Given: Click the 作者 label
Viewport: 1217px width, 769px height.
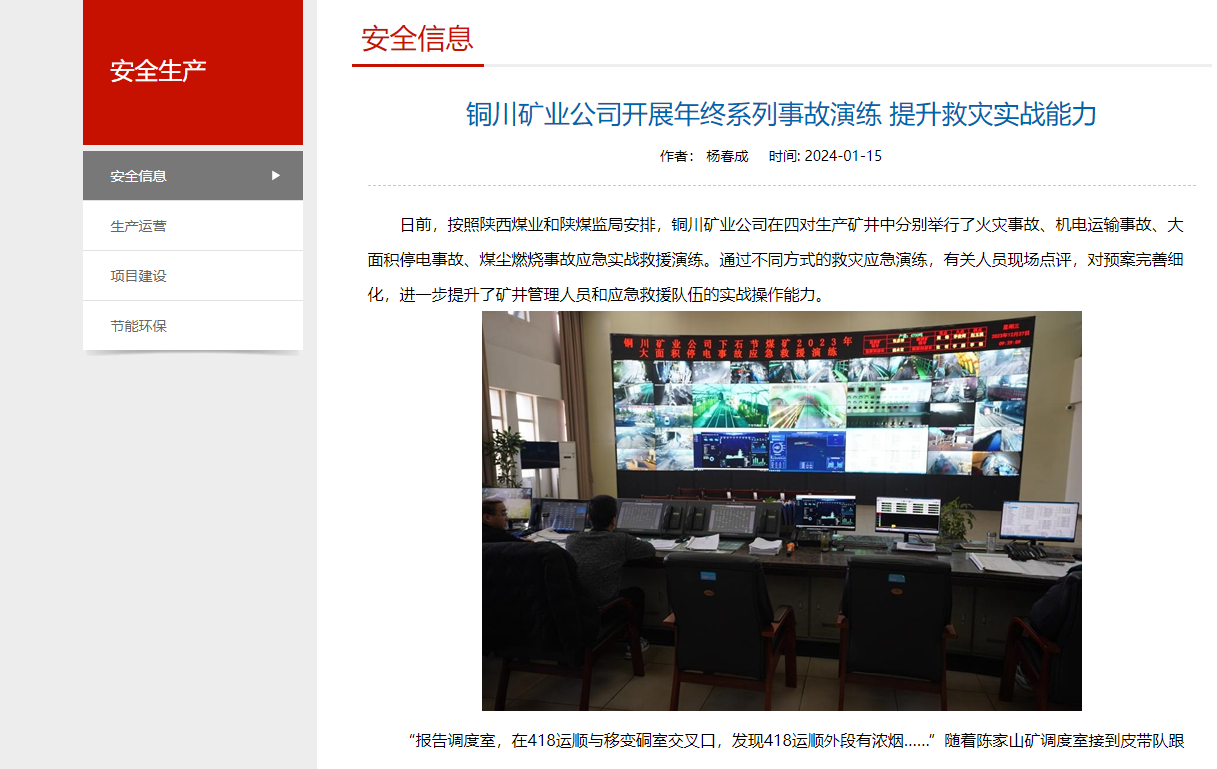Looking at the screenshot, I should 676,156.
